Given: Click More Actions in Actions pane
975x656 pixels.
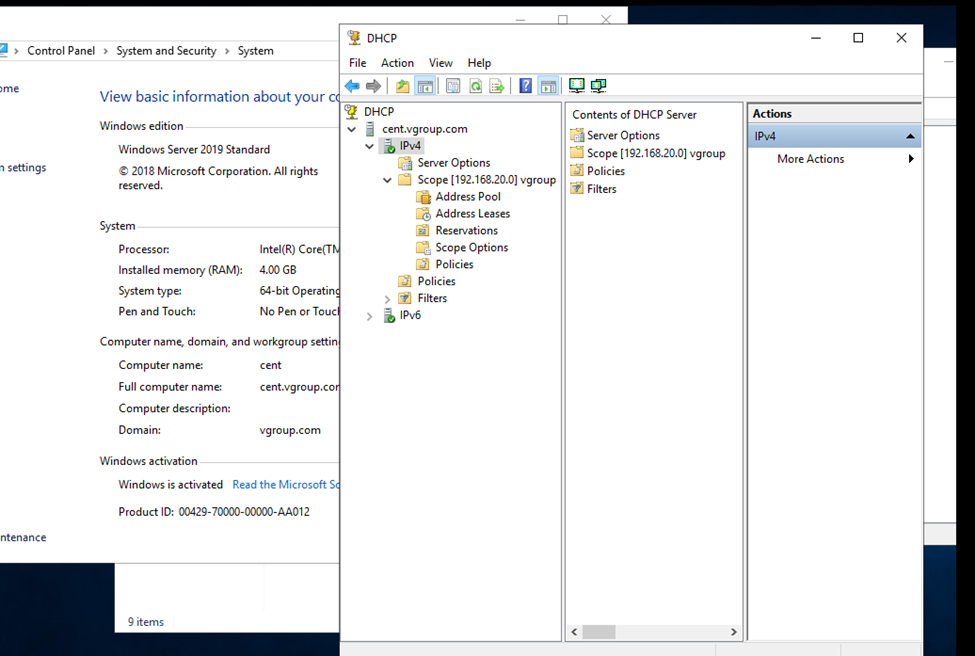Looking at the screenshot, I should pyautogui.click(x=810, y=159).
